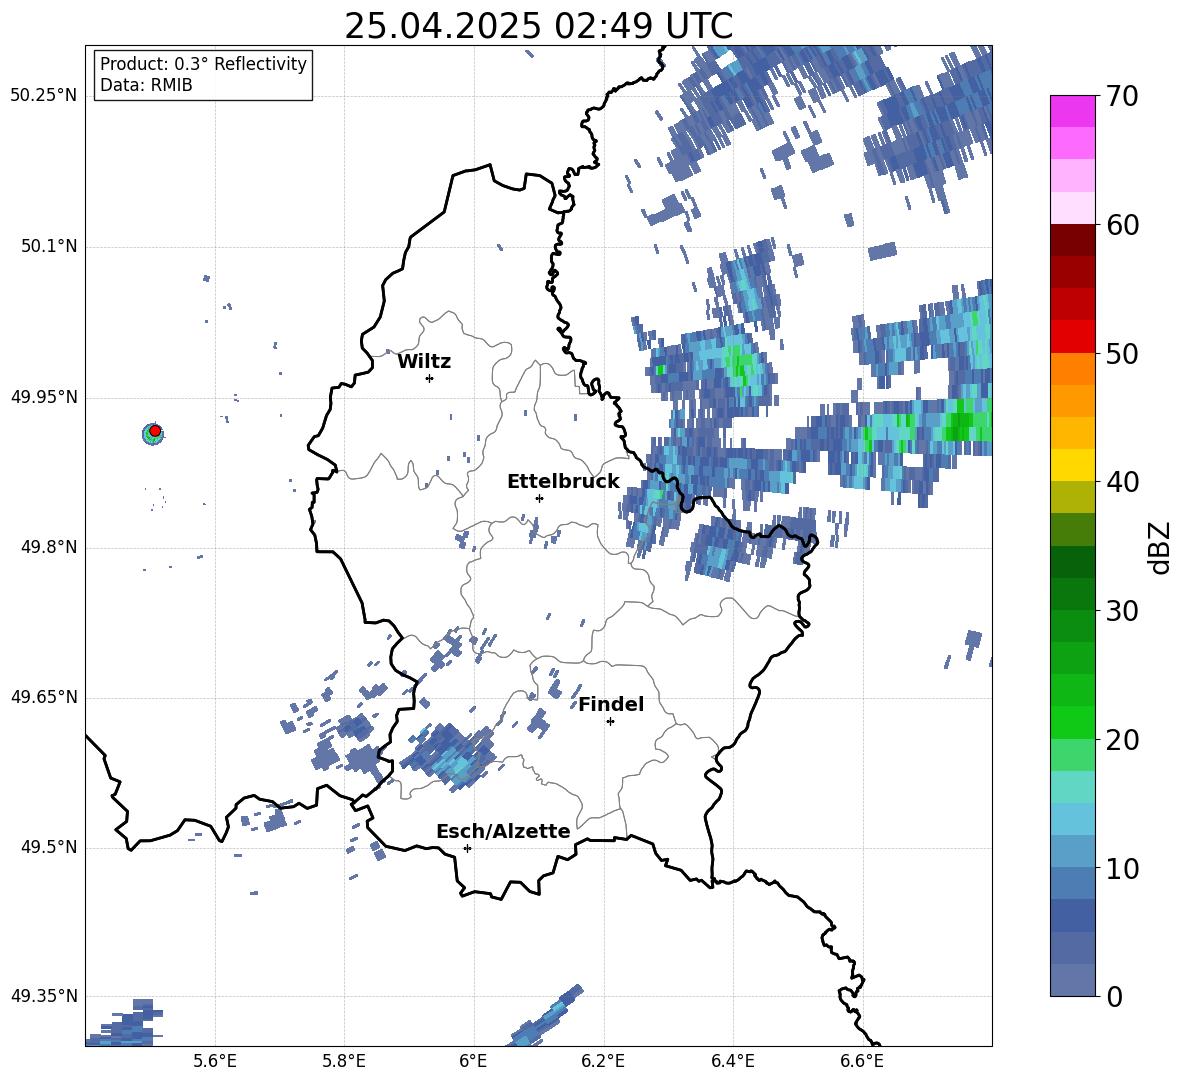Click the Wiltz cross marker
The height and width of the screenshot is (1081, 1184).
click(430, 378)
